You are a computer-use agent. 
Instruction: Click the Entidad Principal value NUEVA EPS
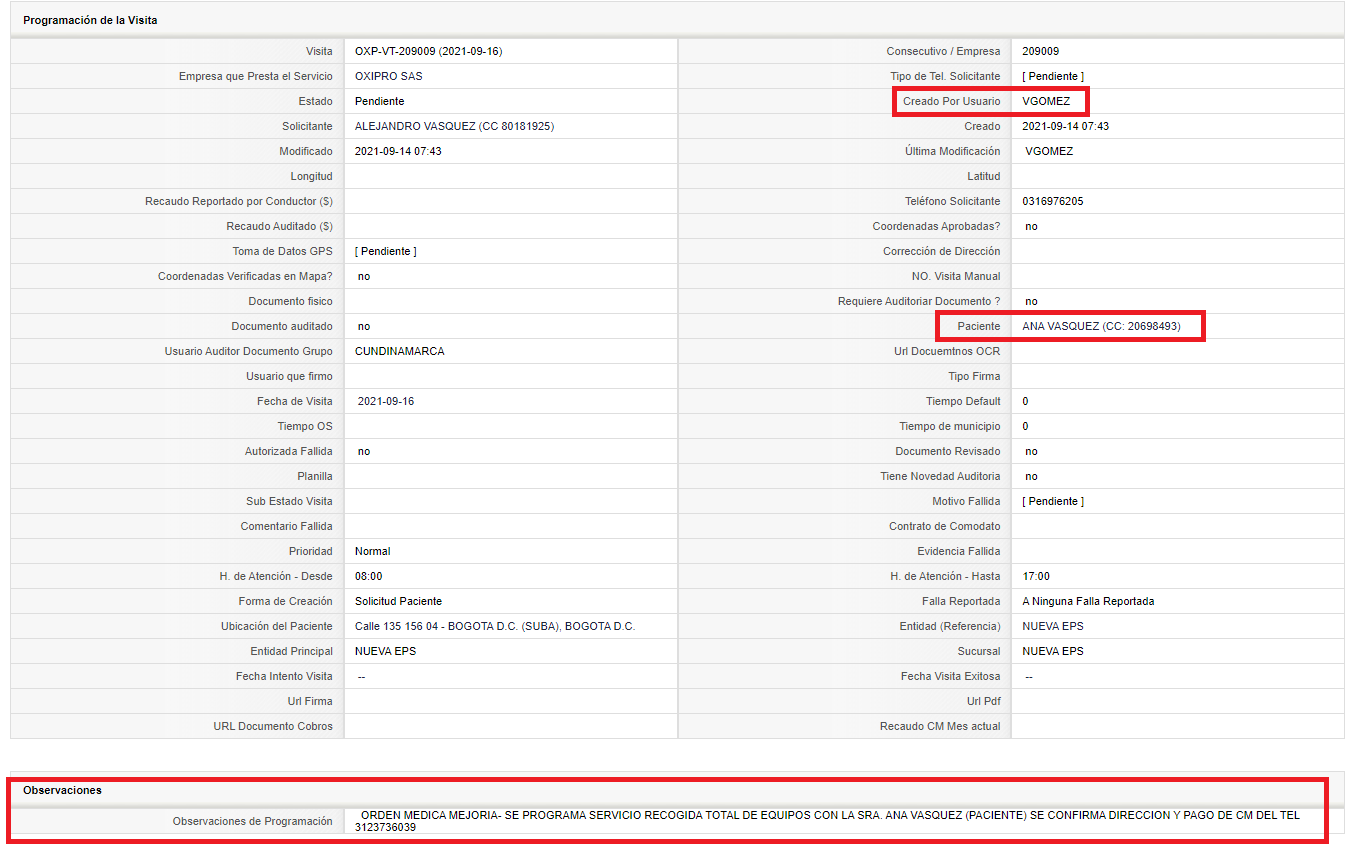(385, 651)
